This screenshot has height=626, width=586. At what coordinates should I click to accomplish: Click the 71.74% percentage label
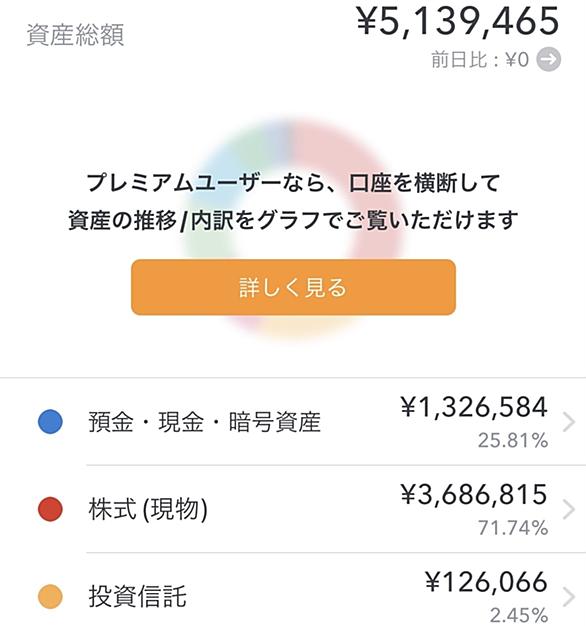click(513, 528)
